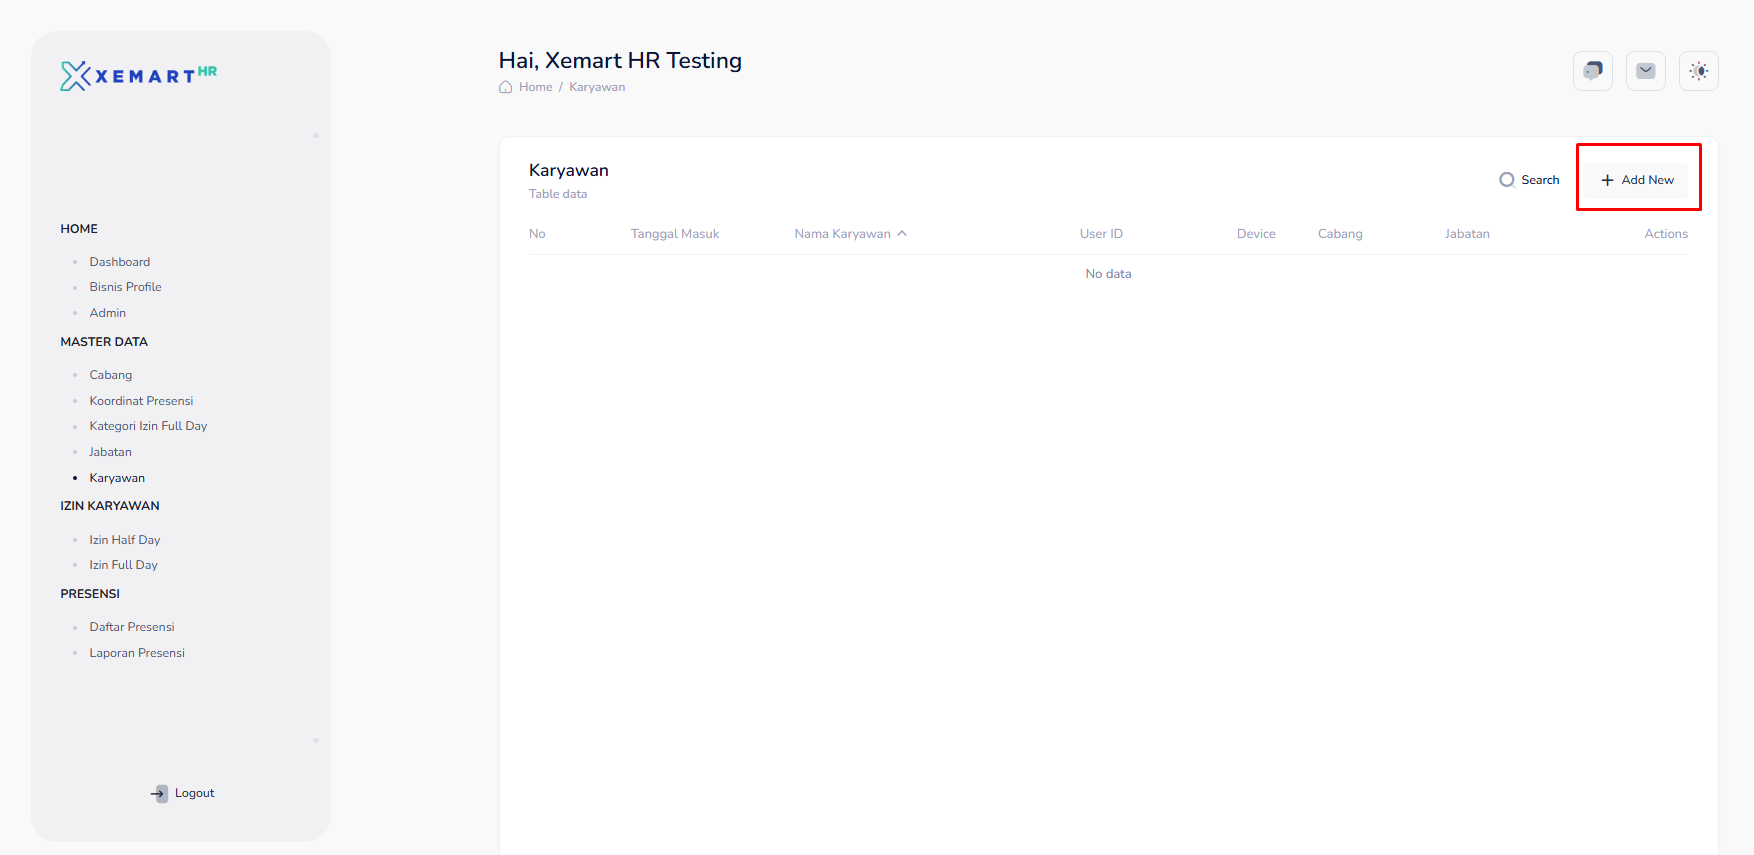Screen dimensions: 1754x855
Task: Open Koordinat Presensi menu item
Action: point(141,401)
